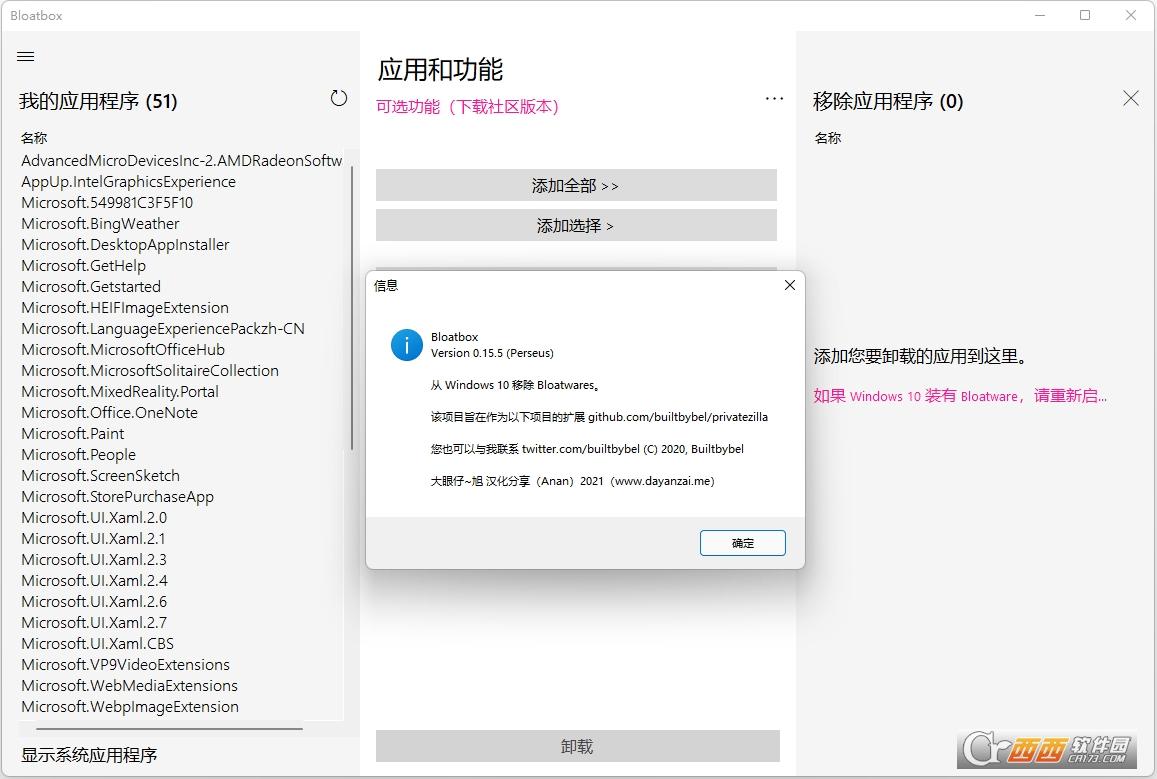Click the 如果 Windows 10 装有 Bloatware link
This screenshot has height=779, width=1157.
tap(960, 396)
